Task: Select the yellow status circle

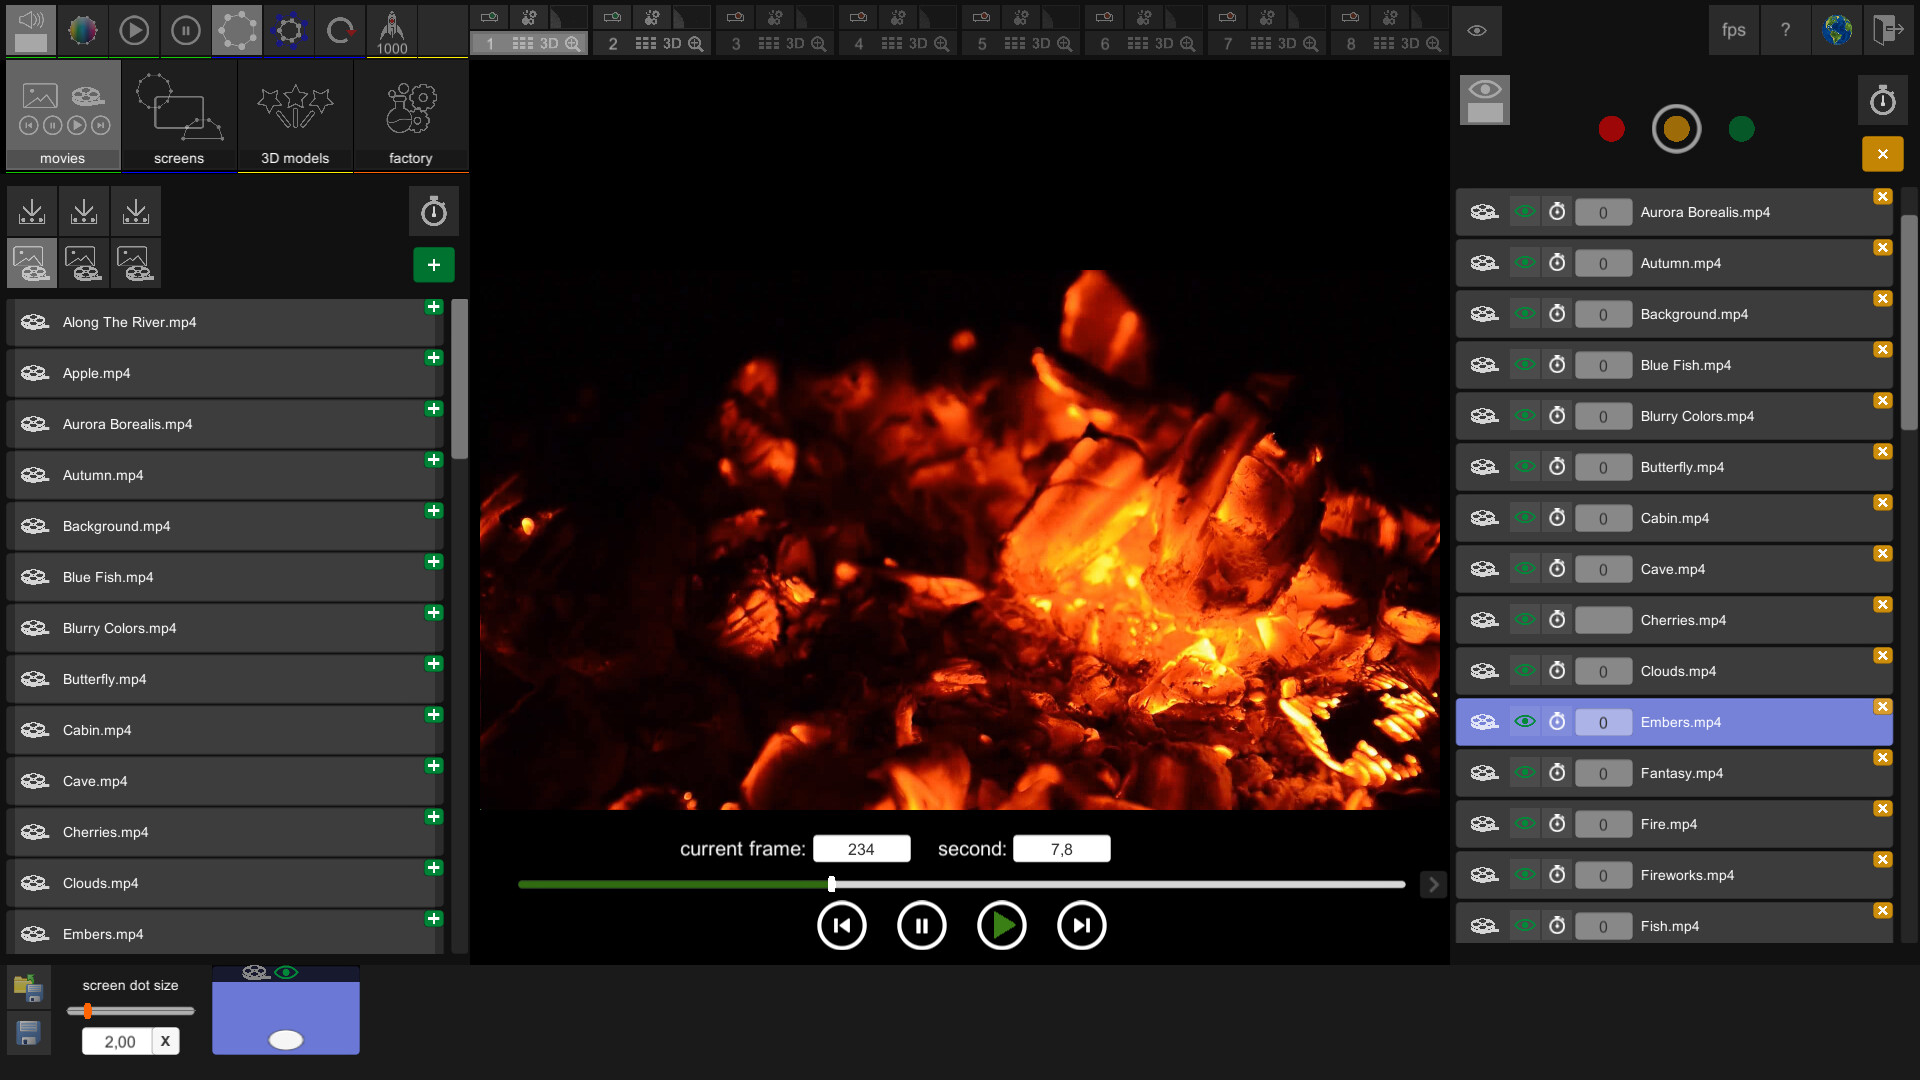Action: tap(1676, 128)
